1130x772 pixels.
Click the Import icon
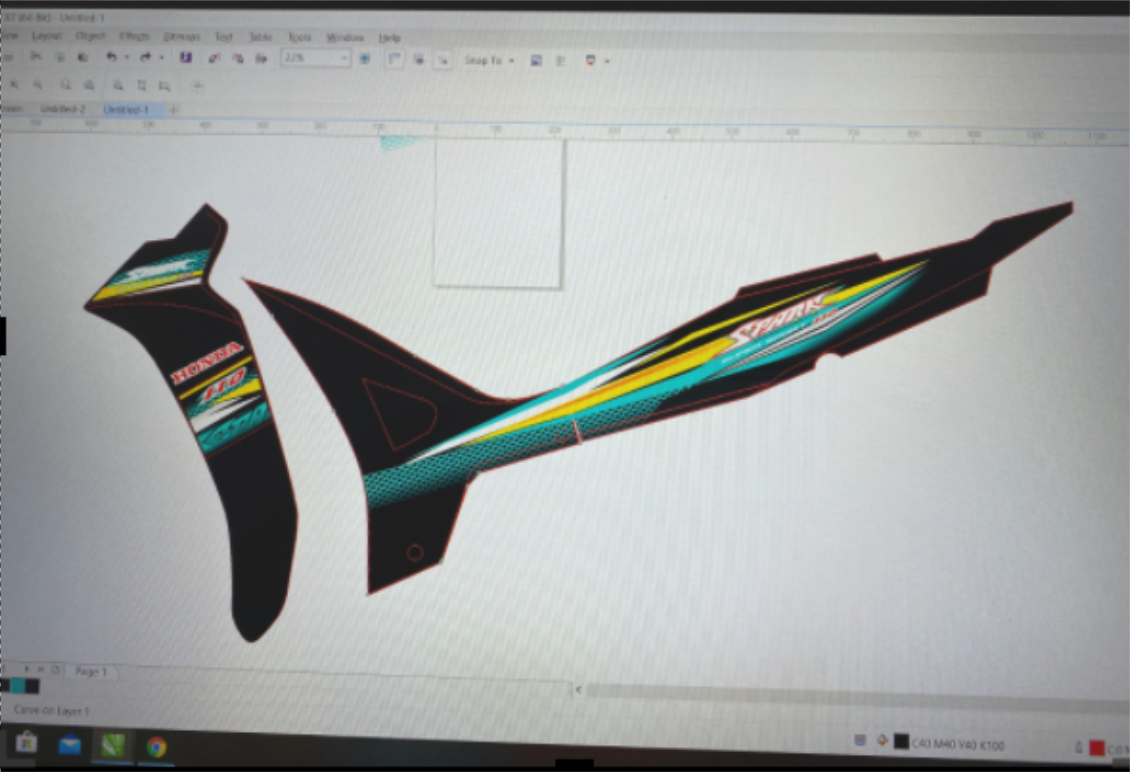pyautogui.click(x=214, y=58)
